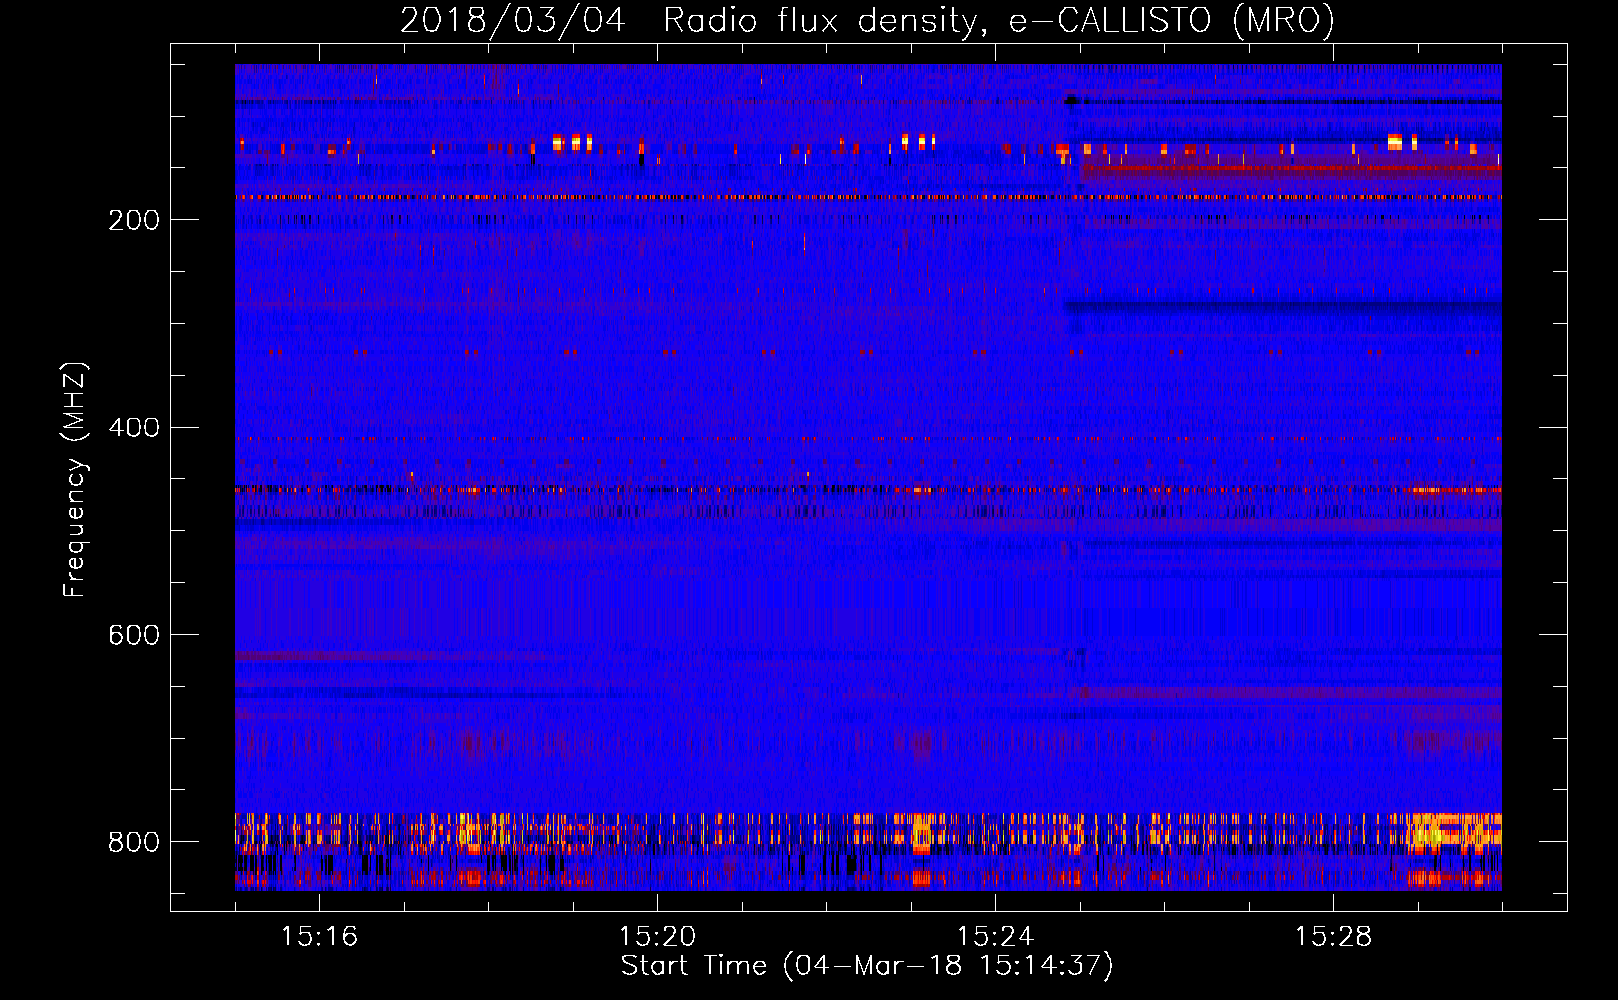Click the 15:16 time tick label

coord(319,937)
